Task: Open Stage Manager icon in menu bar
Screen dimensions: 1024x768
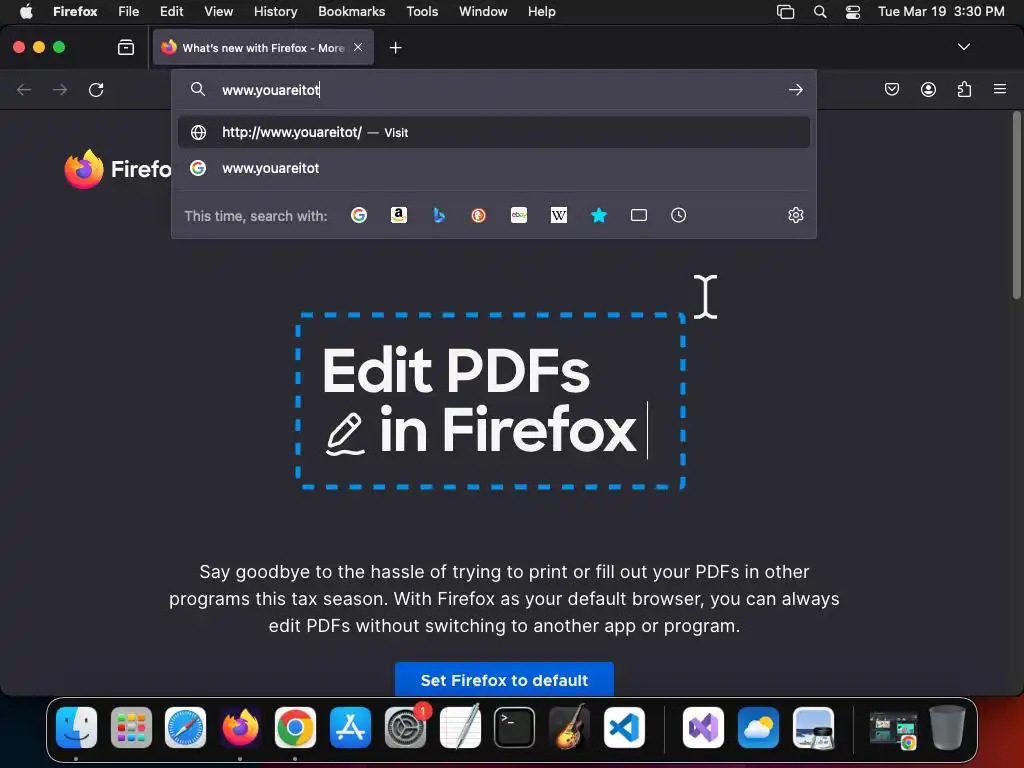Action: 786,11
